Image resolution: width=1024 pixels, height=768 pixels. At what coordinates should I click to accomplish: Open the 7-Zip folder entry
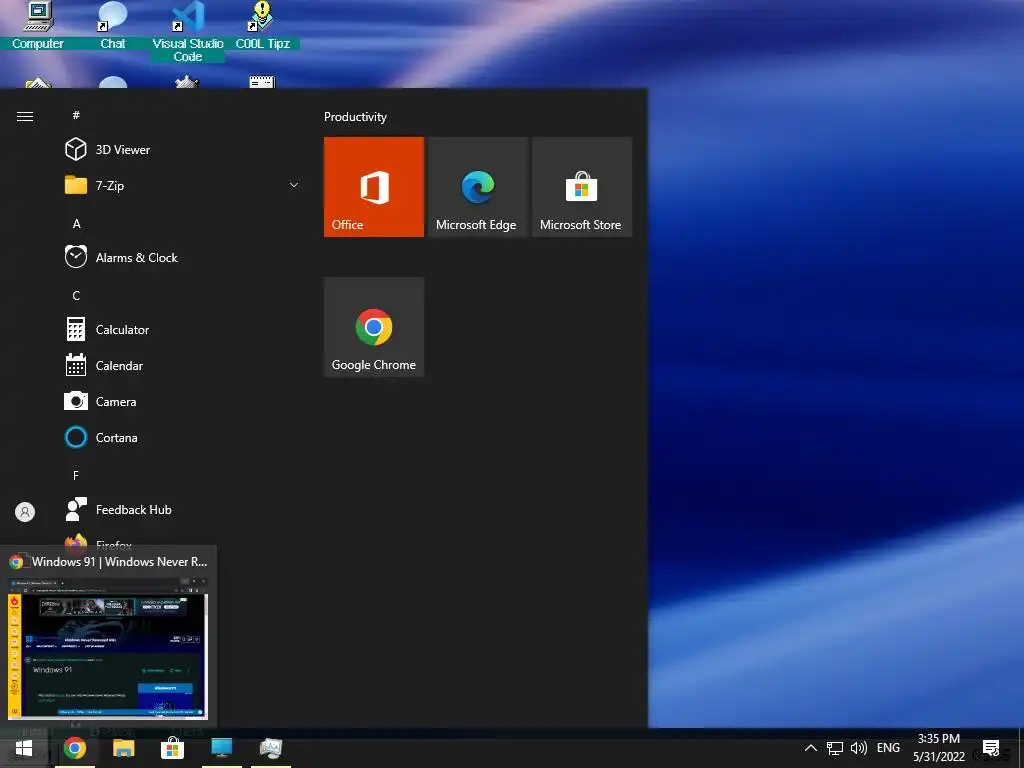pos(110,185)
